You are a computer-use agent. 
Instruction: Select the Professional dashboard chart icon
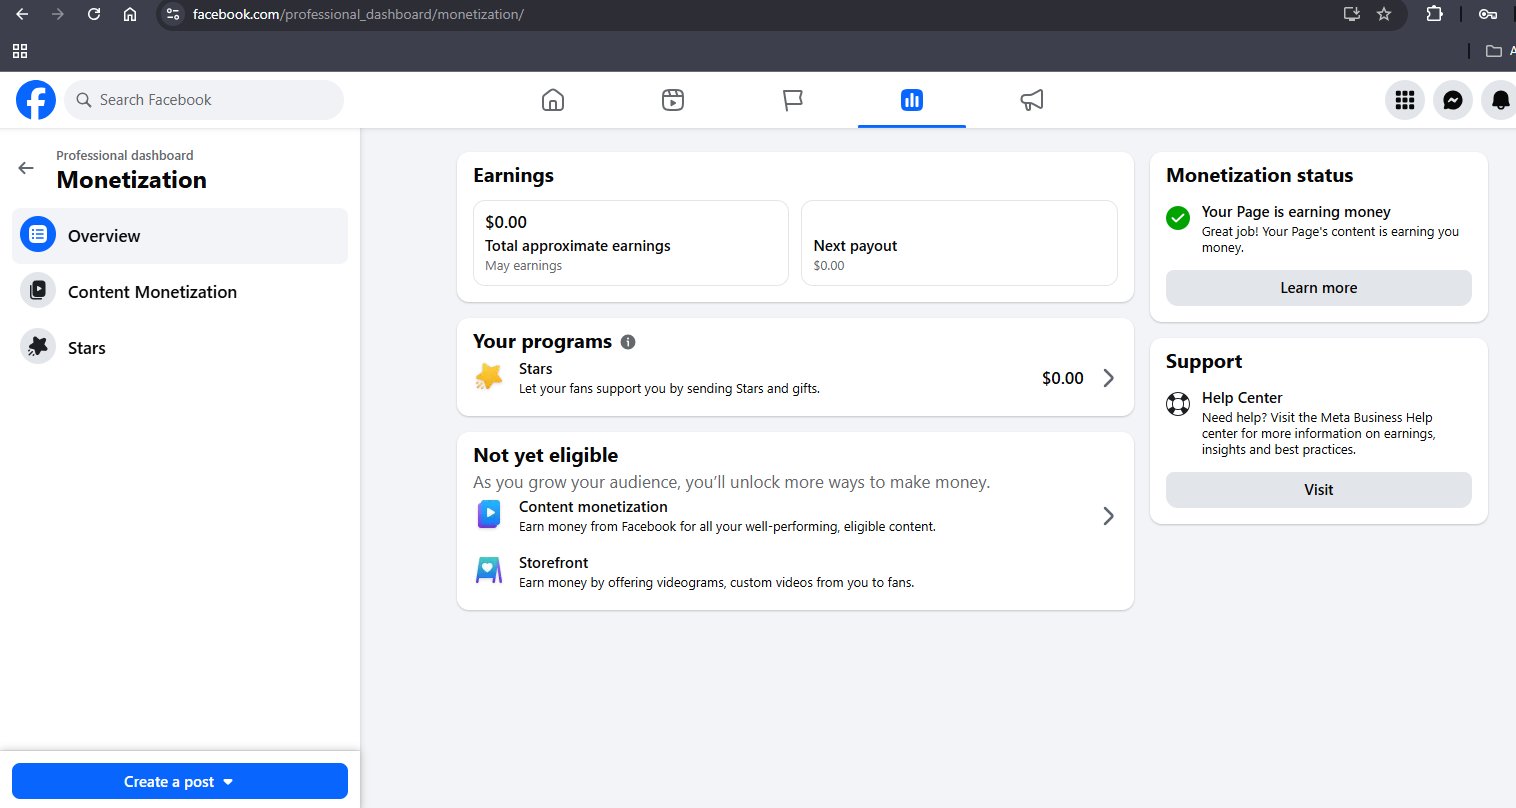tap(912, 100)
